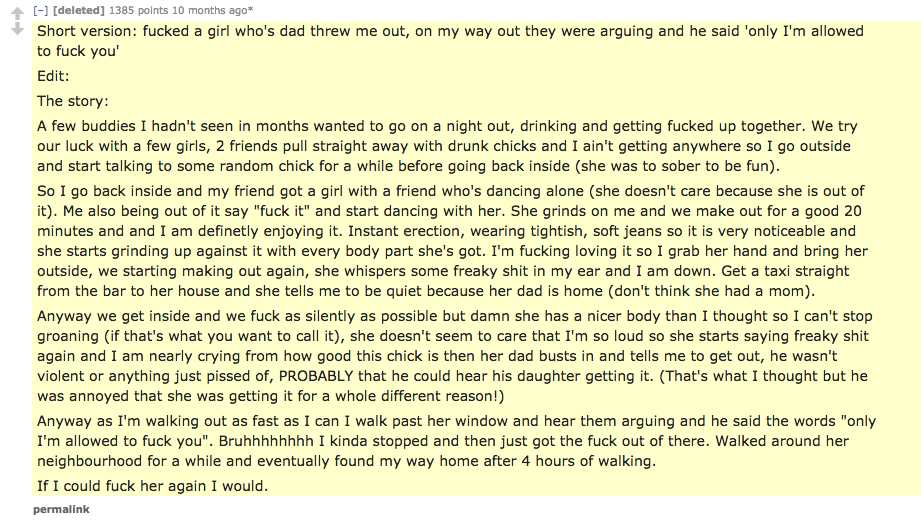This screenshot has width=921, height=524.
Task: Click the capitalized word "PROBABLY"
Action: 316,376
